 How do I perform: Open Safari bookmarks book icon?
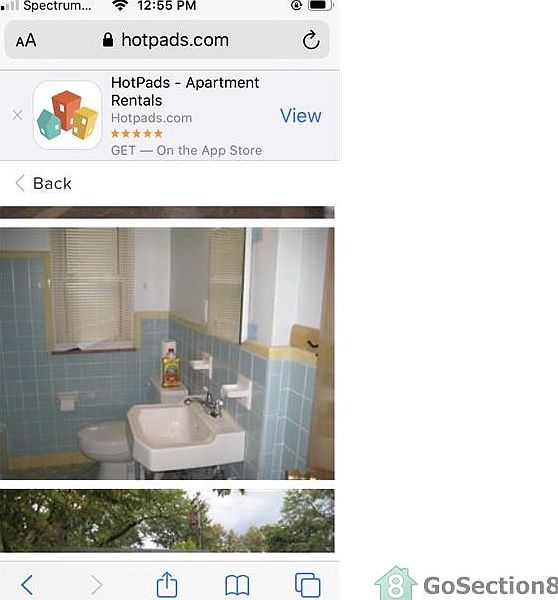(x=237, y=585)
